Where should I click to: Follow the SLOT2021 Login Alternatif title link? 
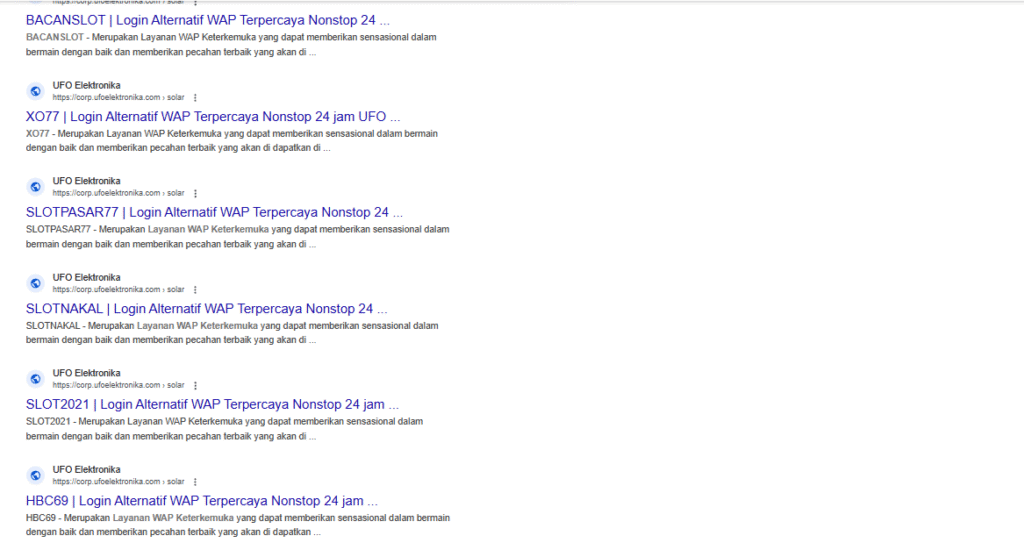(x=212, y=404)
